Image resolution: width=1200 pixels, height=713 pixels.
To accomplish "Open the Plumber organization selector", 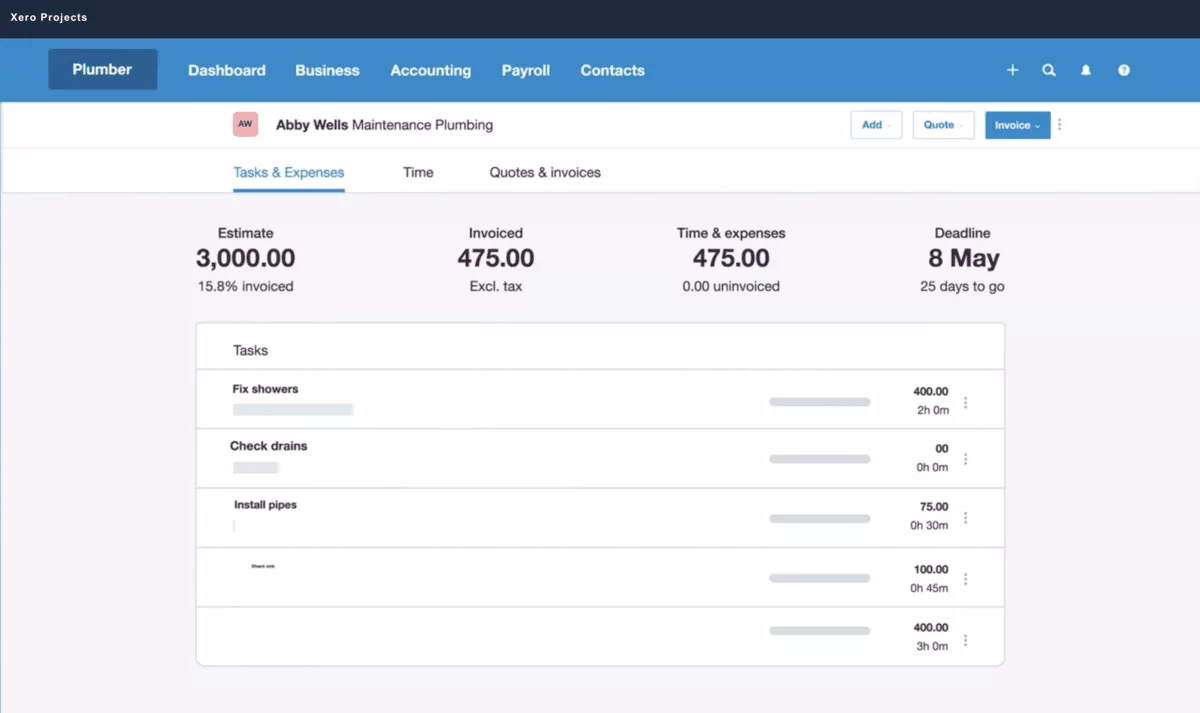I will click(x=102, y=69).
